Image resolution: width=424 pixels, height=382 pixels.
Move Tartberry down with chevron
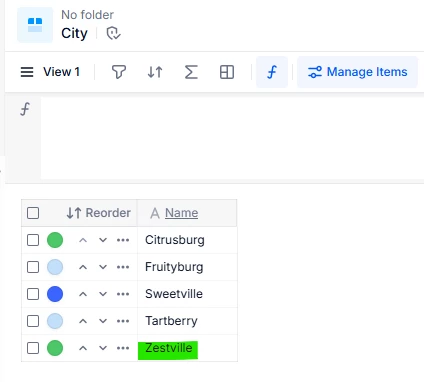pos(103,321)
